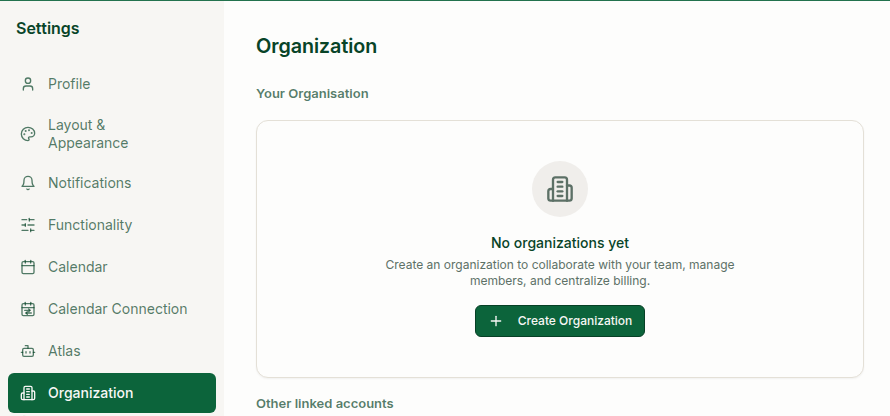Click the building icon above No organizations yet
This screenshot has height=416, width=890.
click(560, 189)
